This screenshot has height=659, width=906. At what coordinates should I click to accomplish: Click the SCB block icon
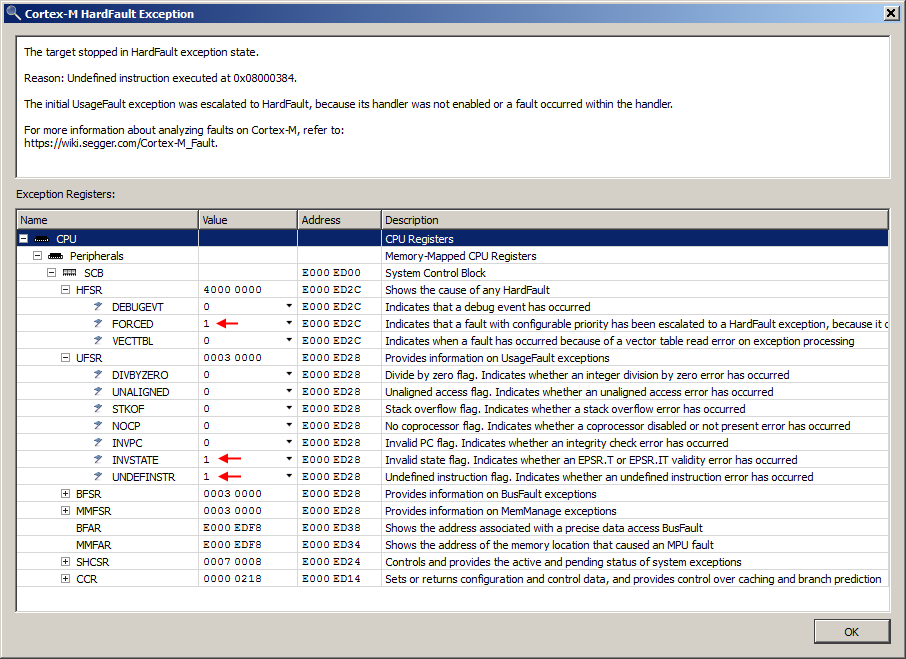point(69,272)
